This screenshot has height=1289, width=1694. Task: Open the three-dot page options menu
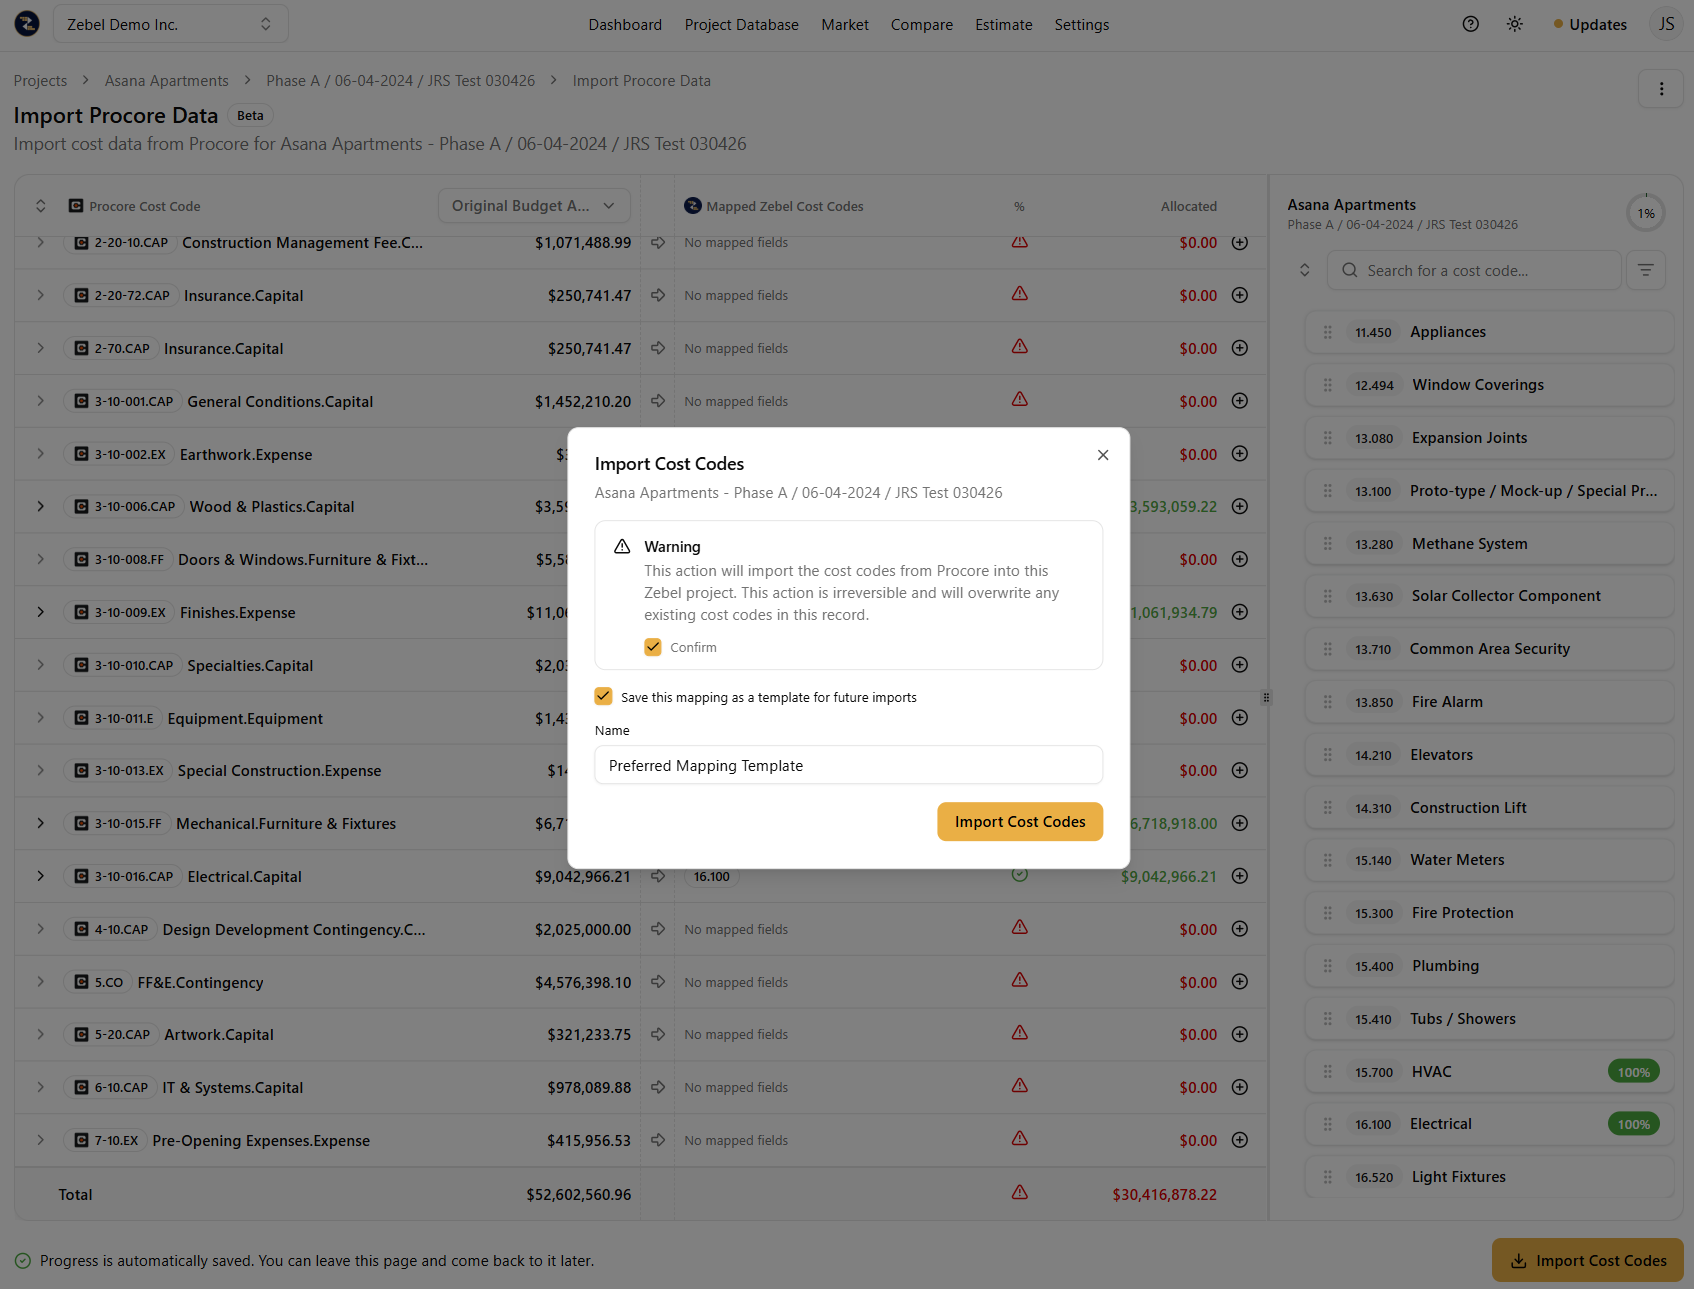coord(1661,89)
